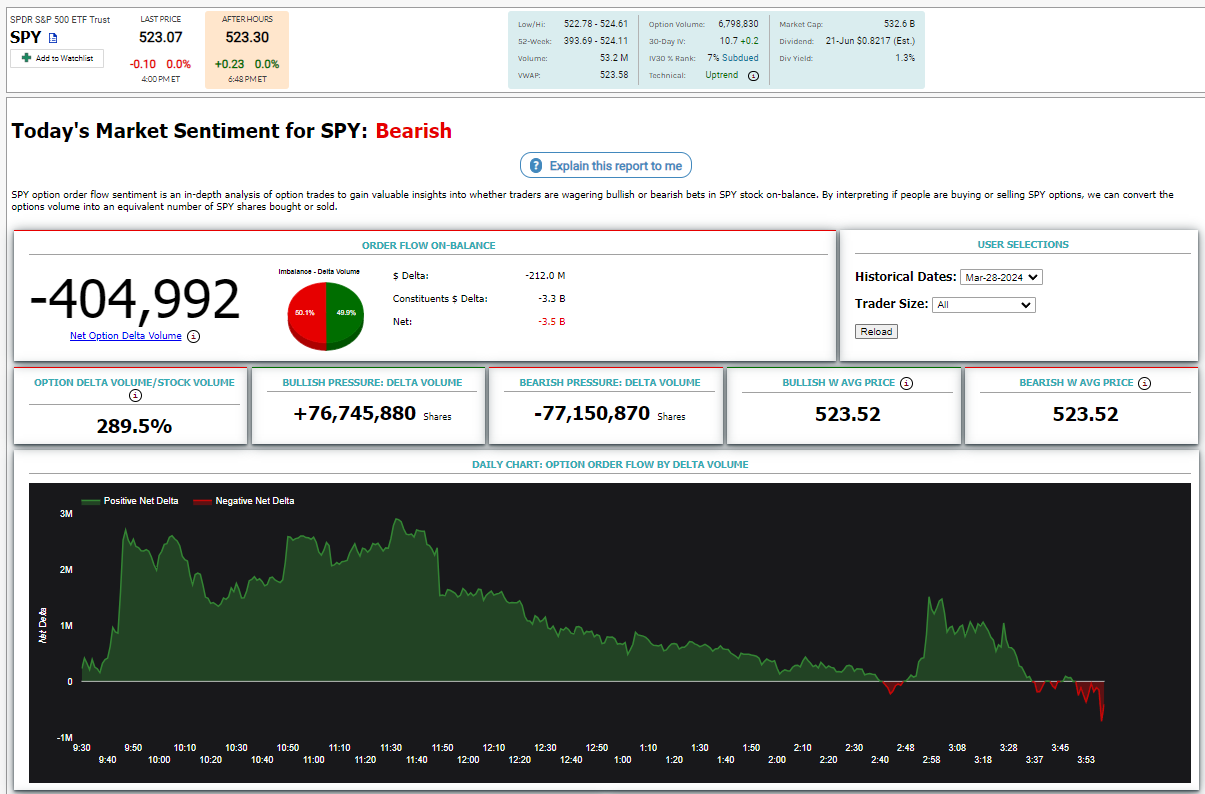
Task: Click the 289.5% ratio value
Action: point(134,426)
